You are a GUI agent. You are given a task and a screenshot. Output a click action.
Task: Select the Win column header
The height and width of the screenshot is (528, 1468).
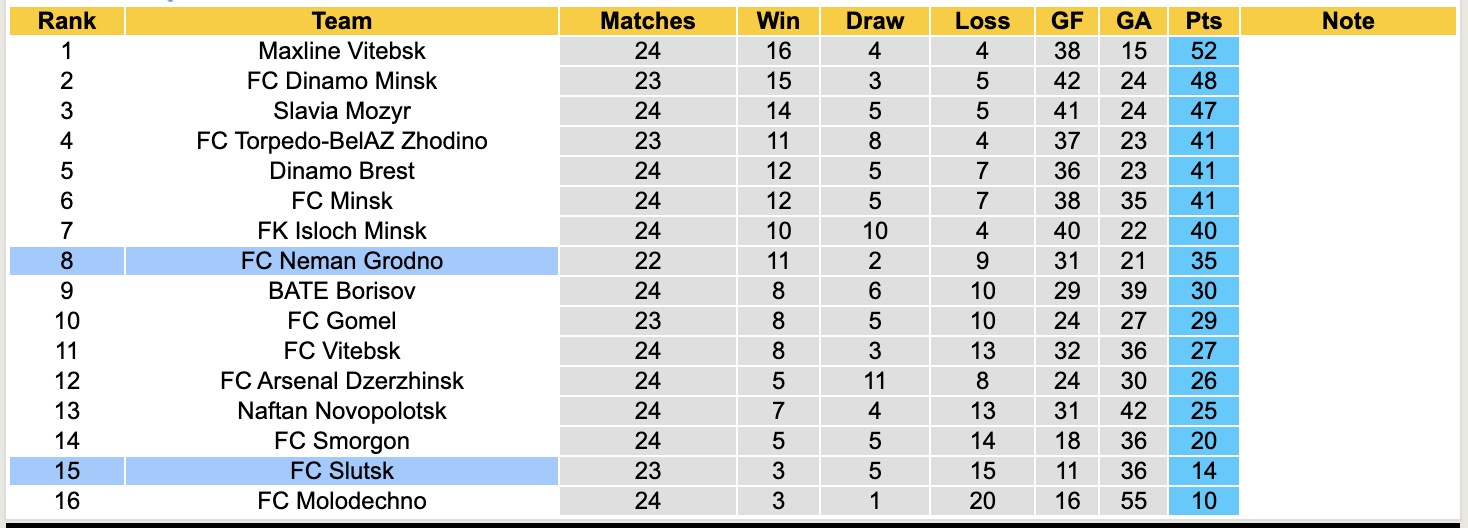pyautogui.click(x=778, y=21)
